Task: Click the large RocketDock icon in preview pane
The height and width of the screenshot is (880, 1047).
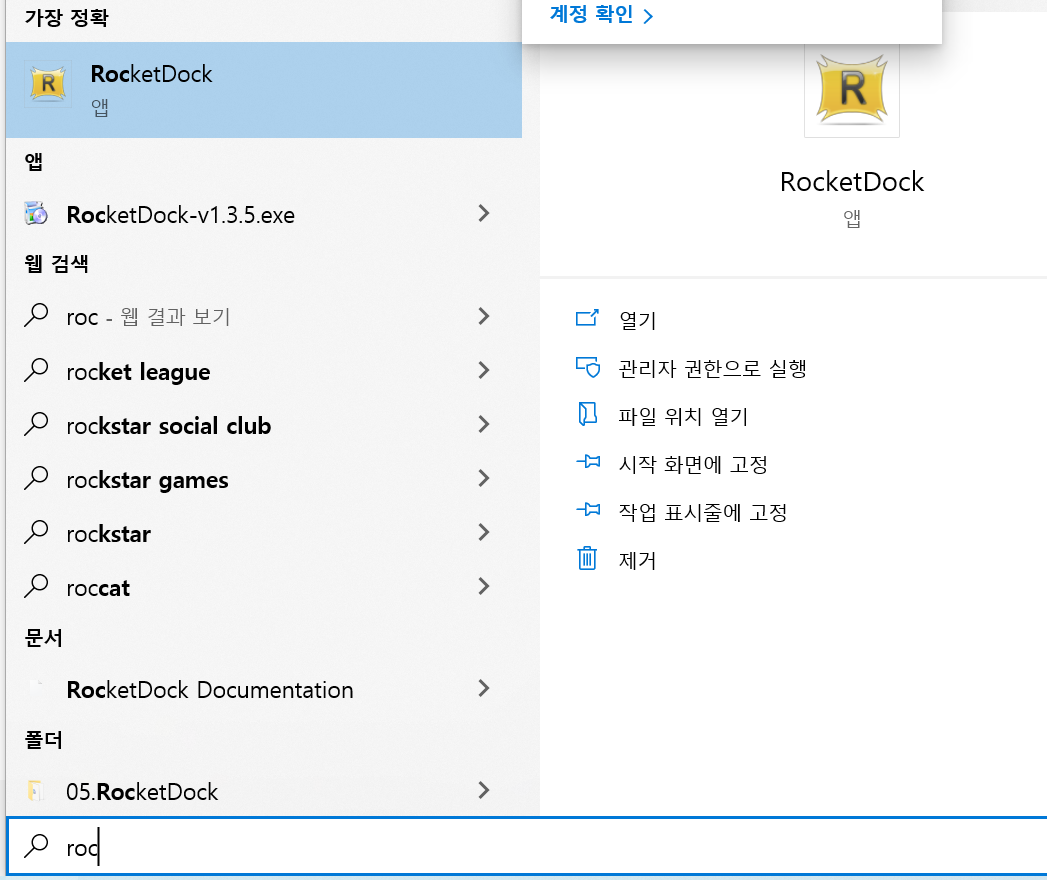Action: (851, 89)
